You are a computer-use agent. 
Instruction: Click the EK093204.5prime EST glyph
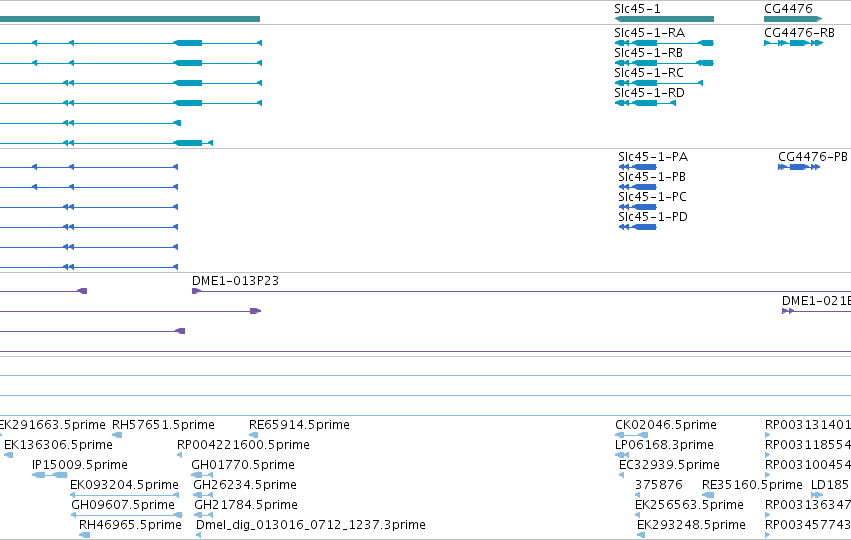tap(125, 495)
